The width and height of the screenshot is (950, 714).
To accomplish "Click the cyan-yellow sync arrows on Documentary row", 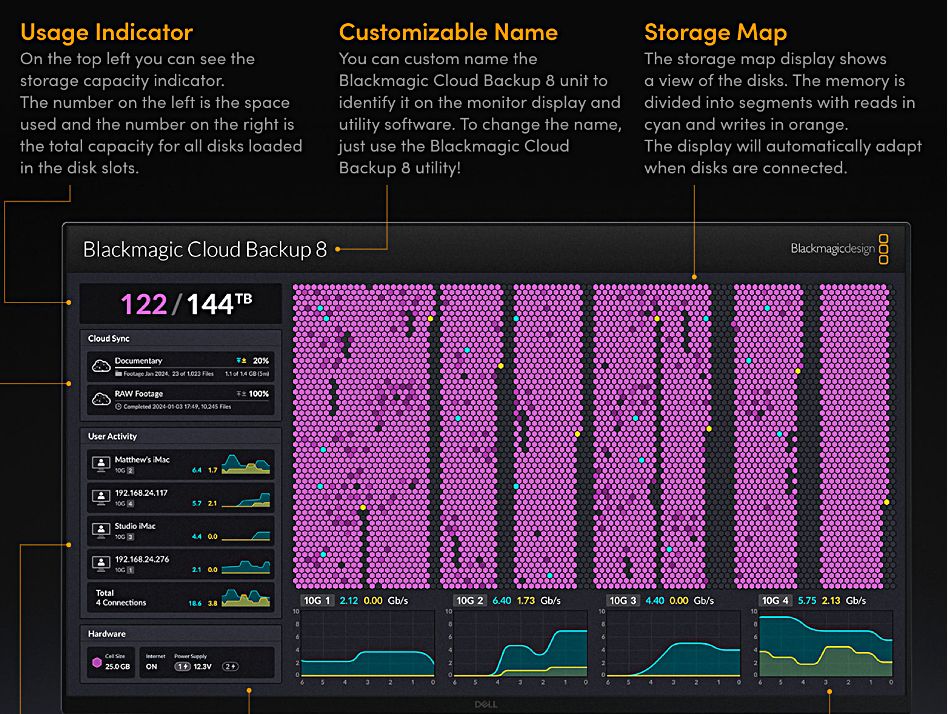I will pos(241,361).
